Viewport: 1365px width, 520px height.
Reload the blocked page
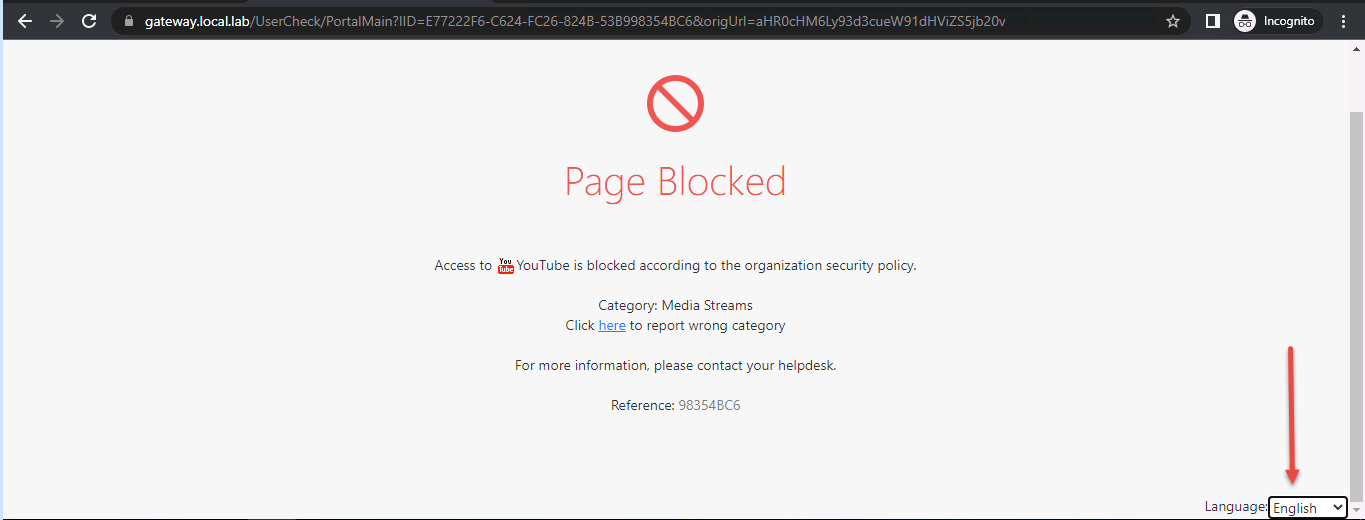click(89, 21)
